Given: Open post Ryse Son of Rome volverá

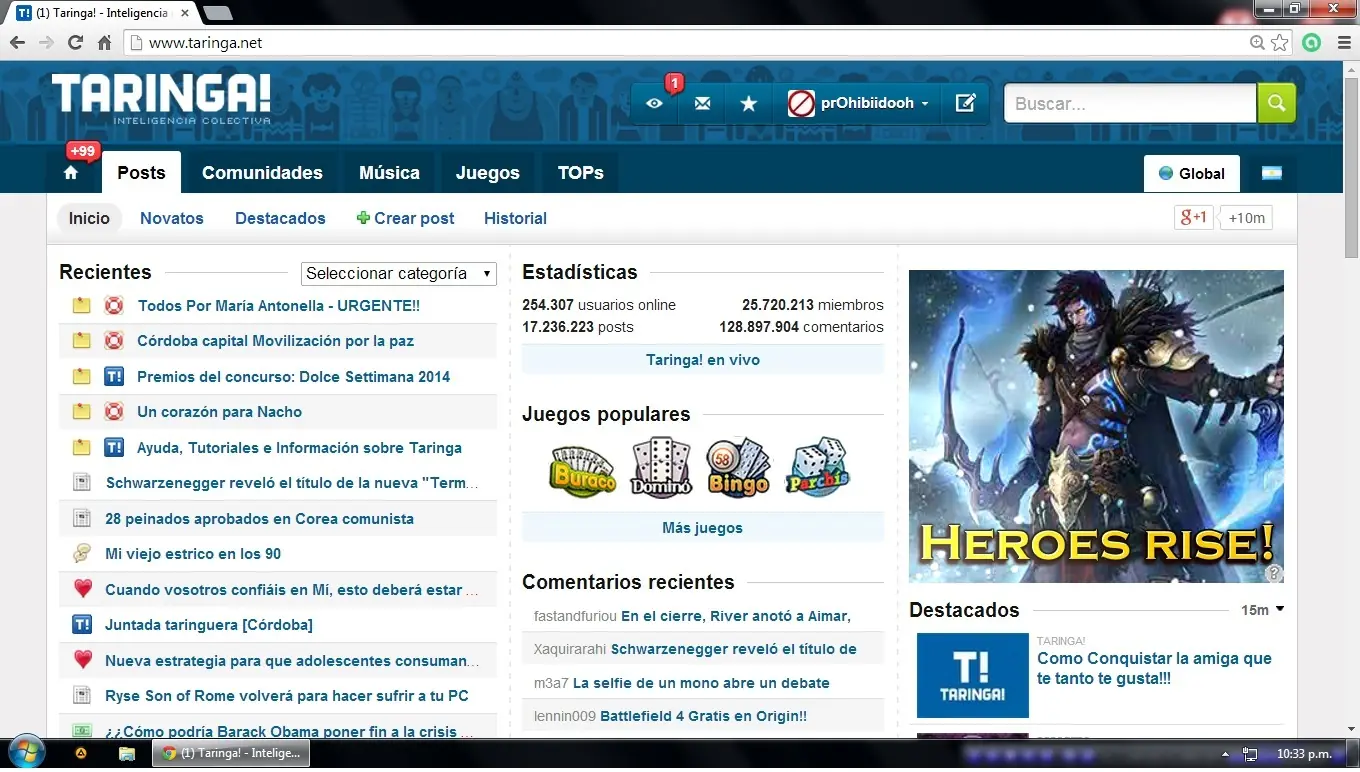Looking at the screenshot, I should [x=287, y=696].
